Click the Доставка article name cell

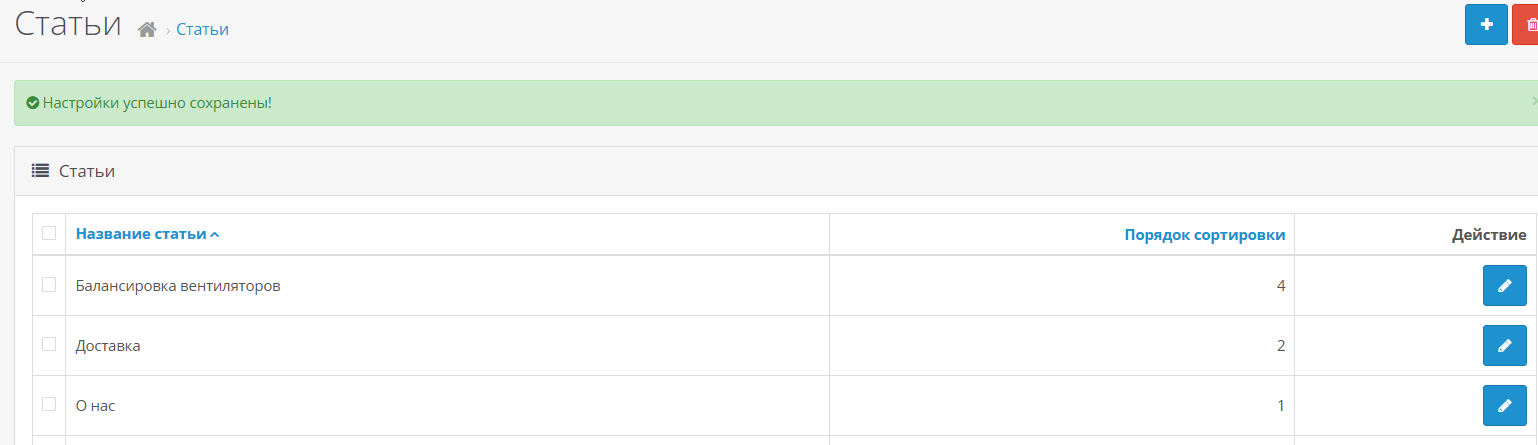(x=108, y=346)
